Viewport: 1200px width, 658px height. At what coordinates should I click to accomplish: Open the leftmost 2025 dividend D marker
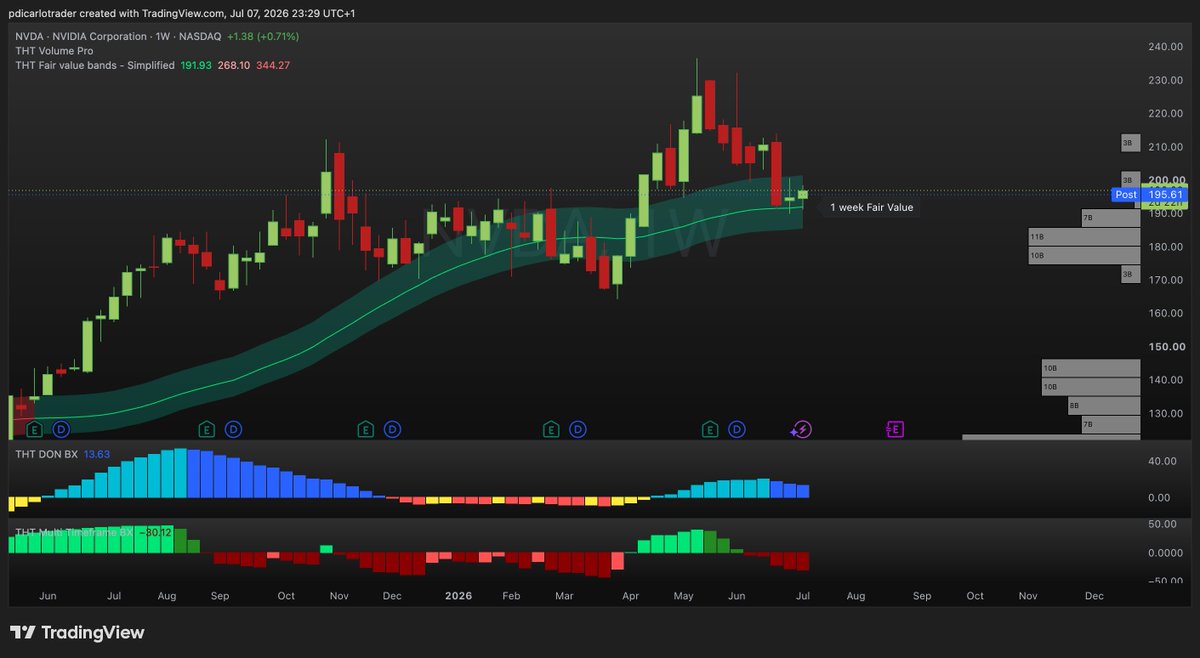pyautogui.click(x=61, y=430)
